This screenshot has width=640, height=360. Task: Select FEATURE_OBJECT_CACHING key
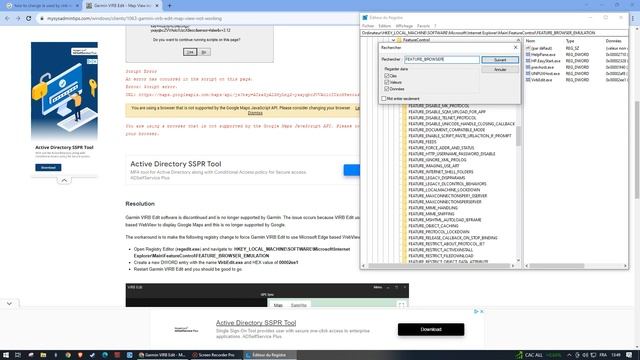[433, 226]
